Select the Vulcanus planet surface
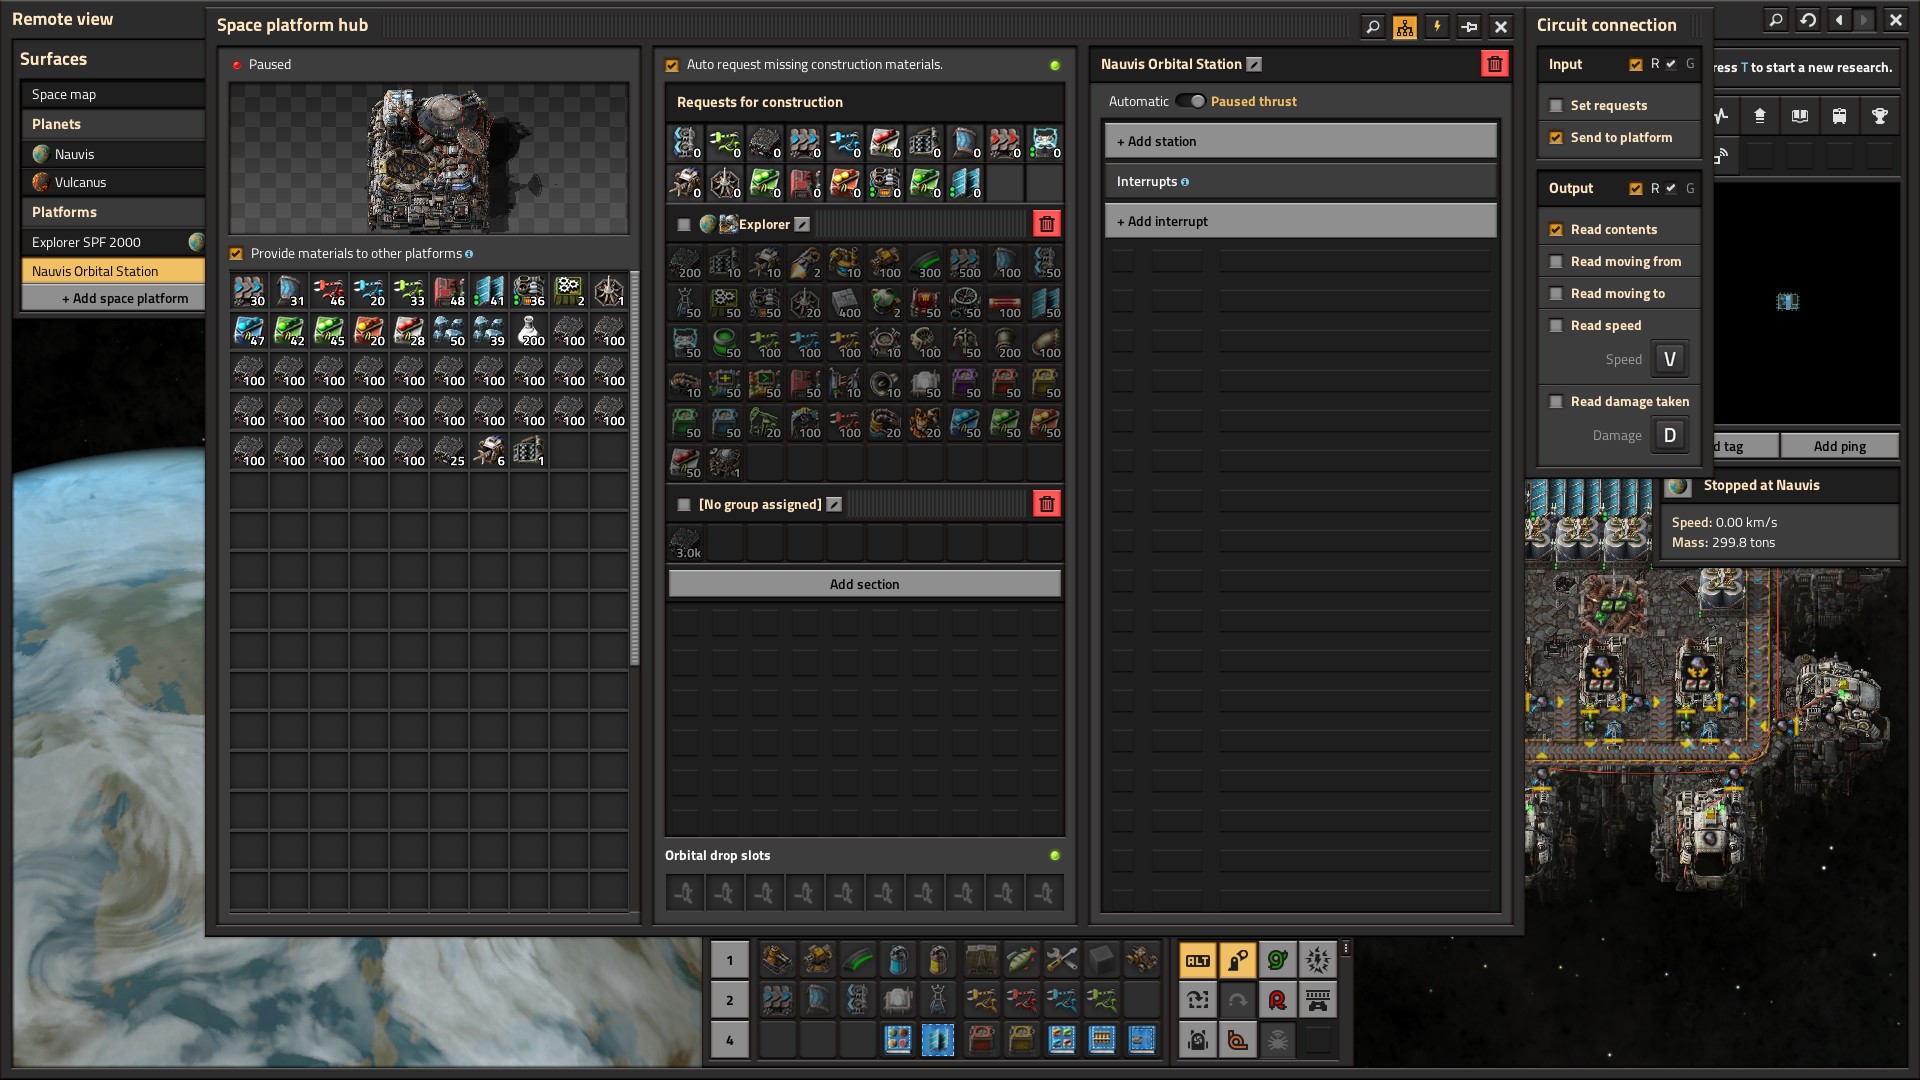This screenshot has height=1080, width=1920. point(113,182)
